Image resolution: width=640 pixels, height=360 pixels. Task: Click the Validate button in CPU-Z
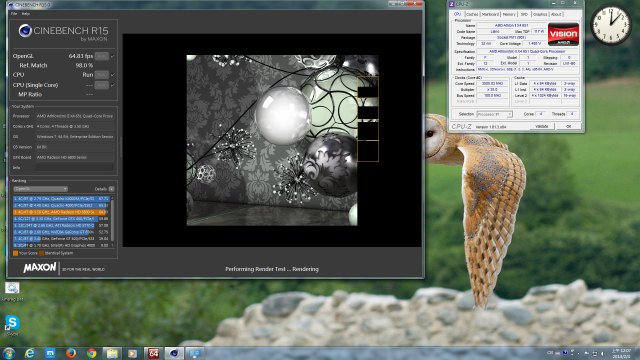point(542,127)
